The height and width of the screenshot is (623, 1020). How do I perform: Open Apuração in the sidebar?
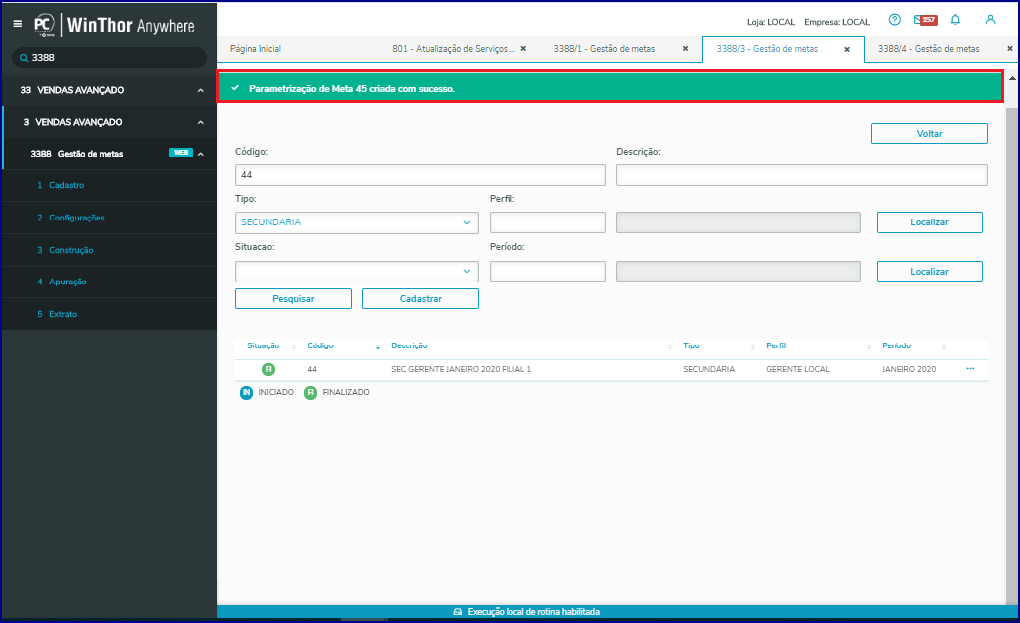coord(68,282)
